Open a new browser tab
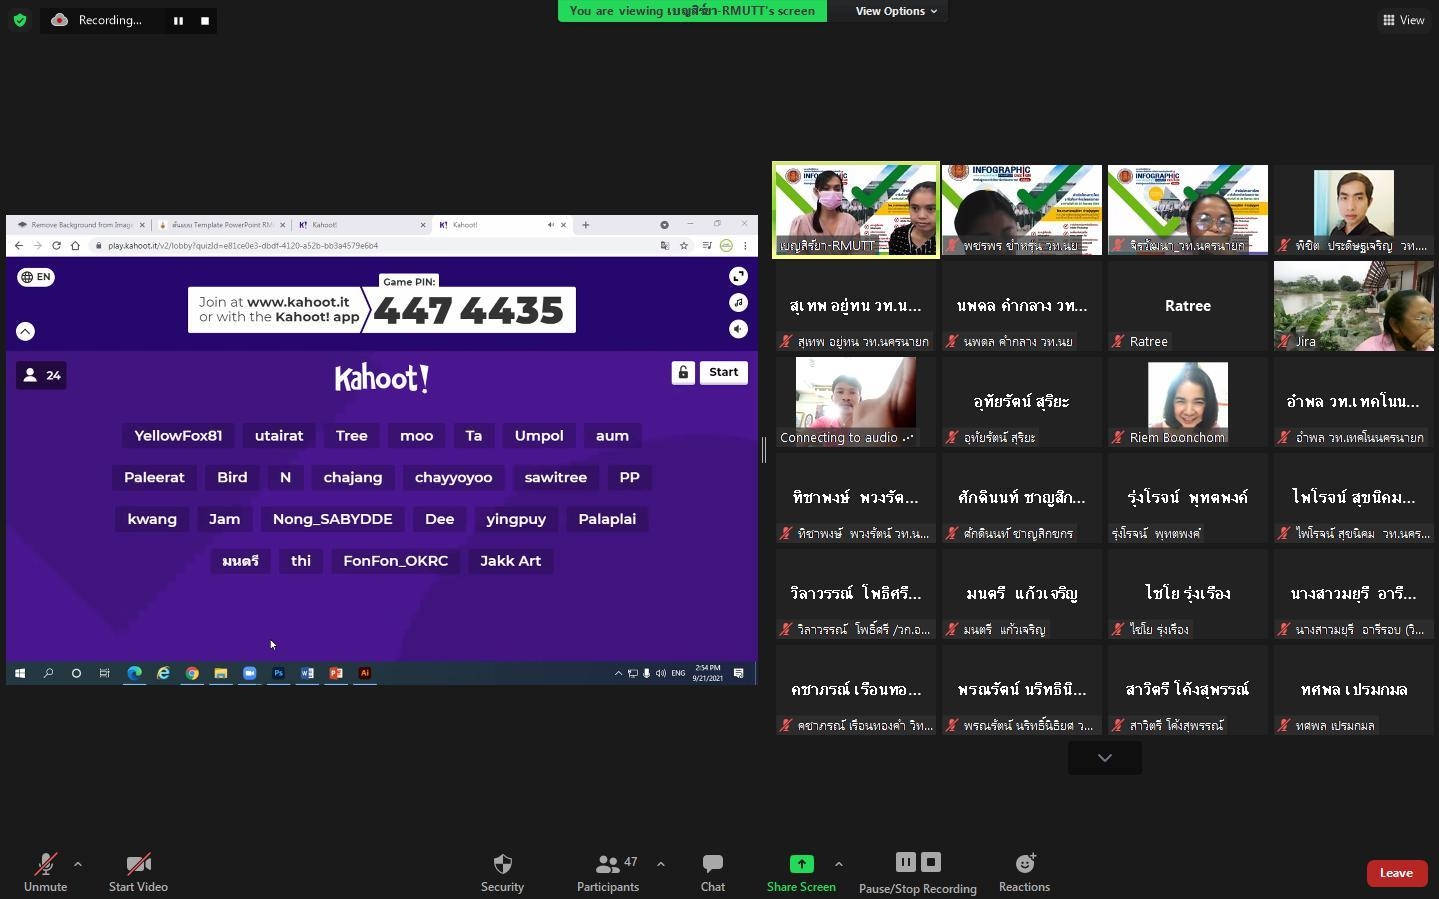Screen dimensions: 1439x899 [x=586, y=225]
